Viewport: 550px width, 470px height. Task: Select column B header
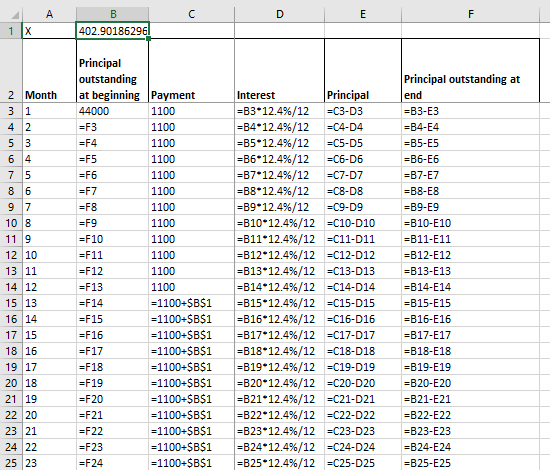coord(113,14)
